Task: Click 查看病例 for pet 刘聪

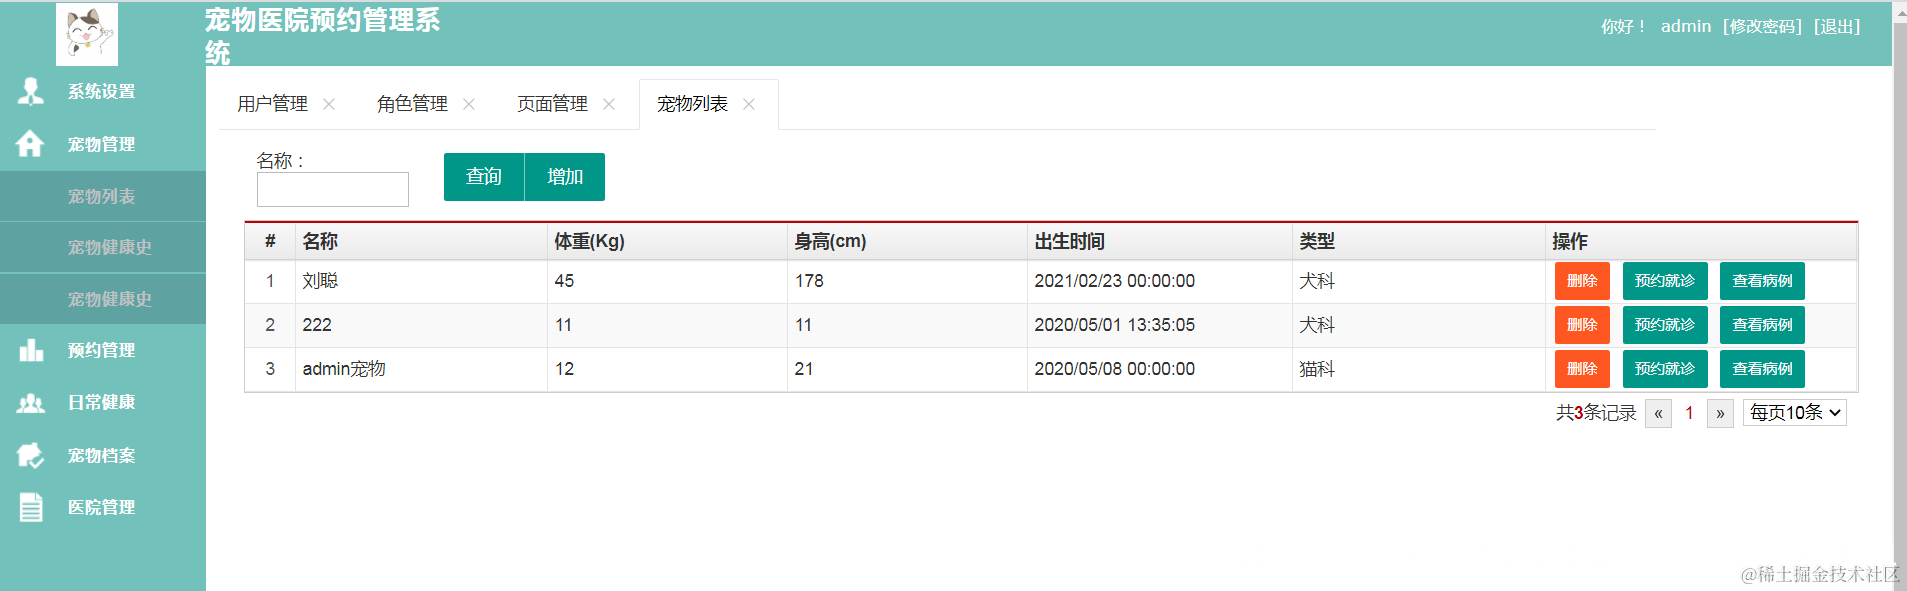Action: (x=1762, y=281)
